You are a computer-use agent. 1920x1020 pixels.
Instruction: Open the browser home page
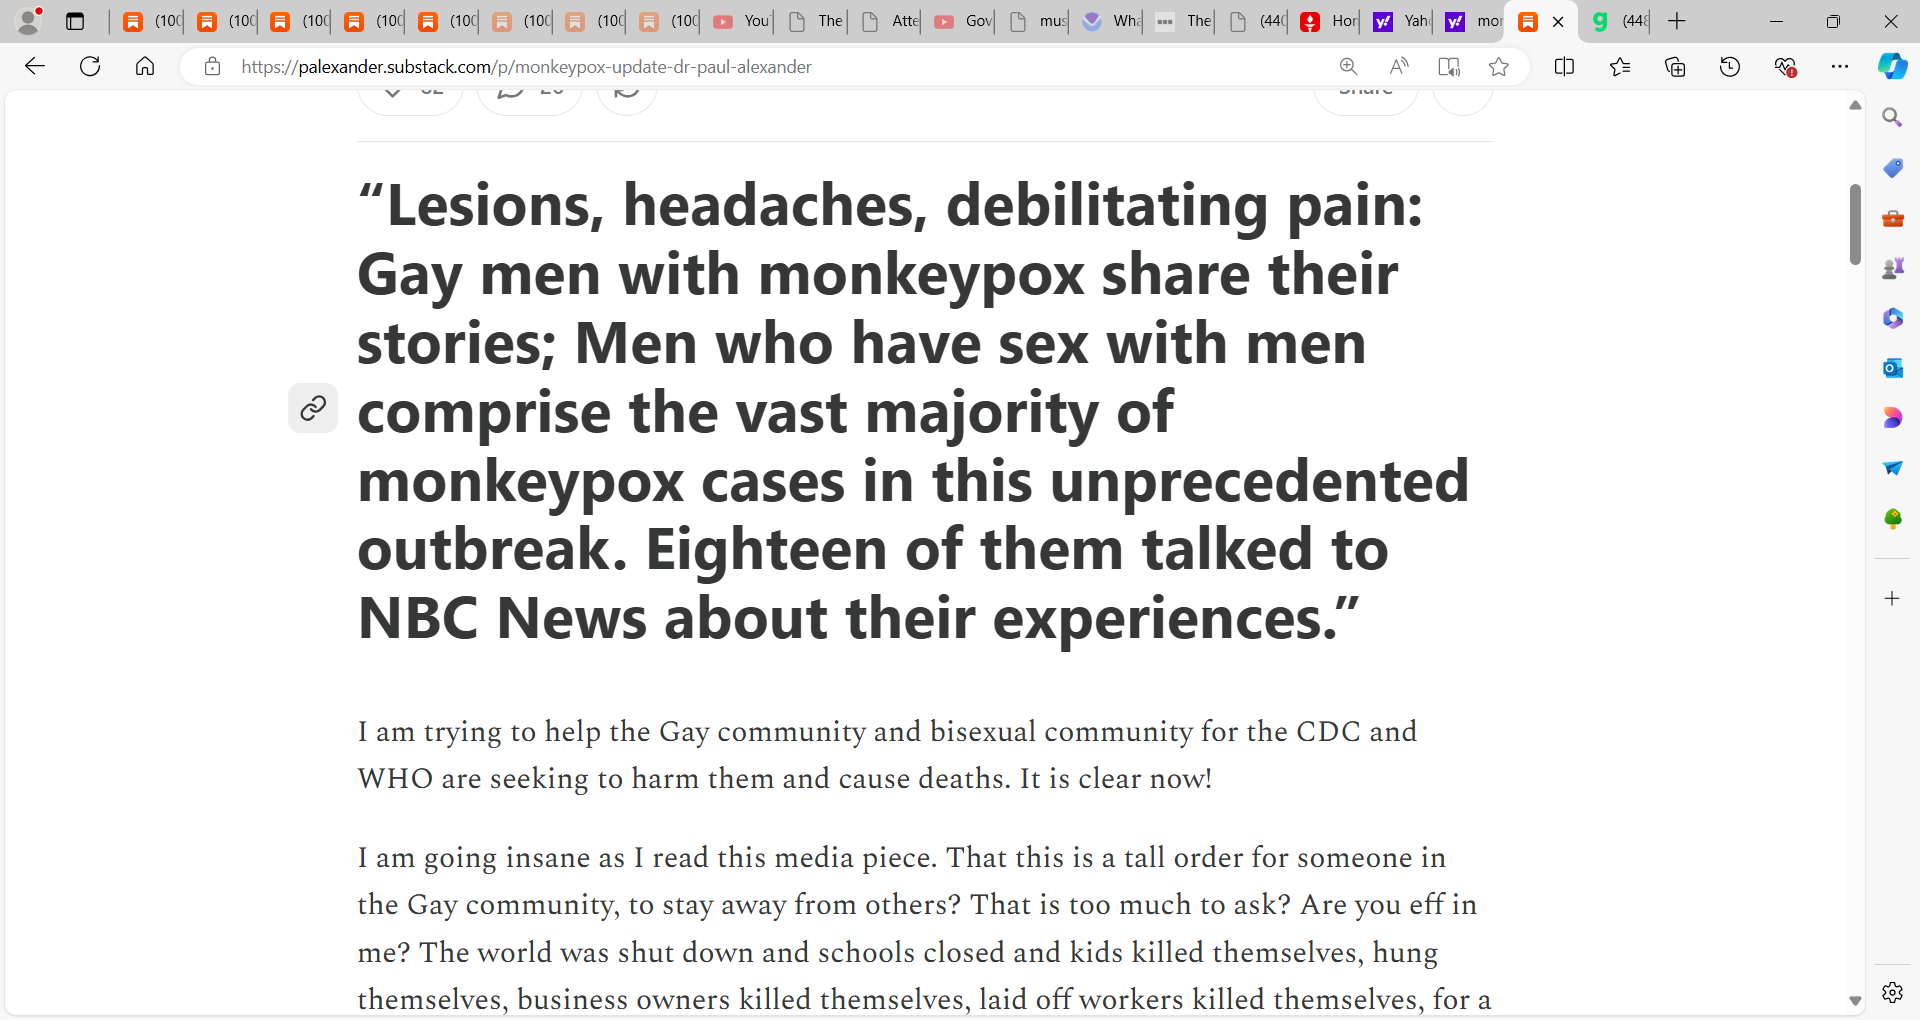click(145, 66)
